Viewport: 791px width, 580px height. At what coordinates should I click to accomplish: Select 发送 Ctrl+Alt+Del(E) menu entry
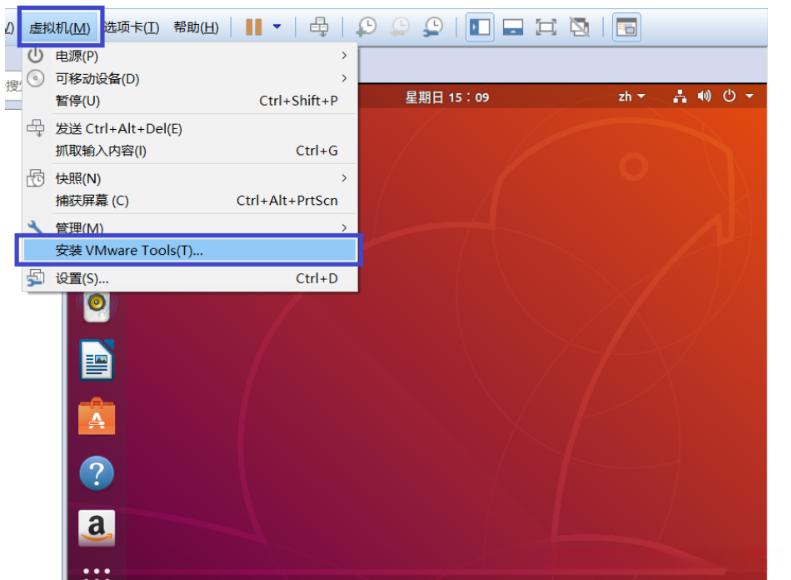point(190,129)
